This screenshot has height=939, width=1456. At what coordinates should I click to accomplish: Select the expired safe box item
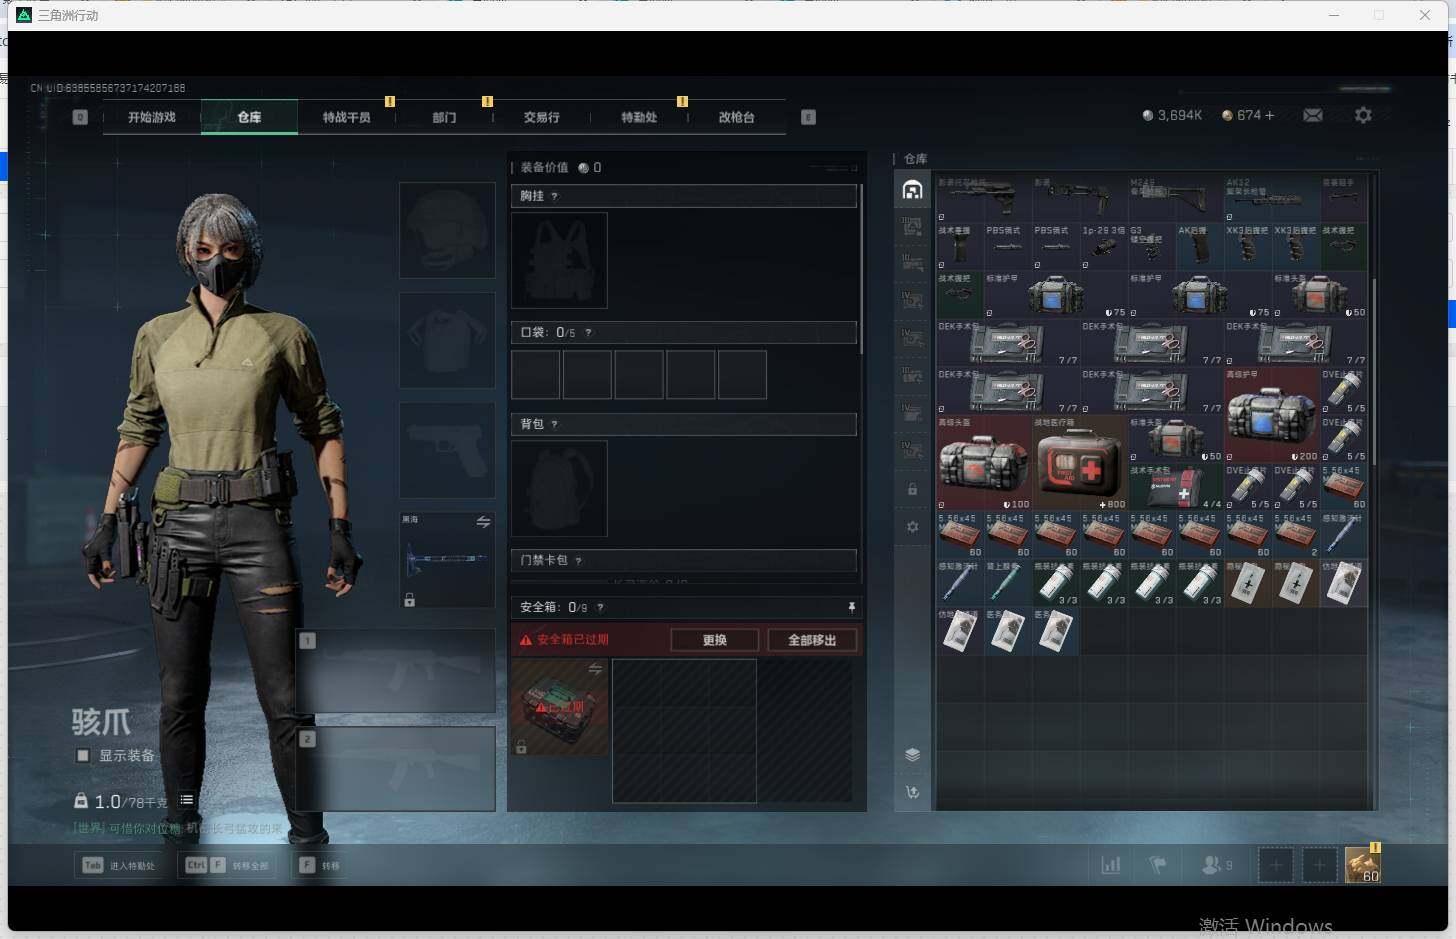(560, 707)
